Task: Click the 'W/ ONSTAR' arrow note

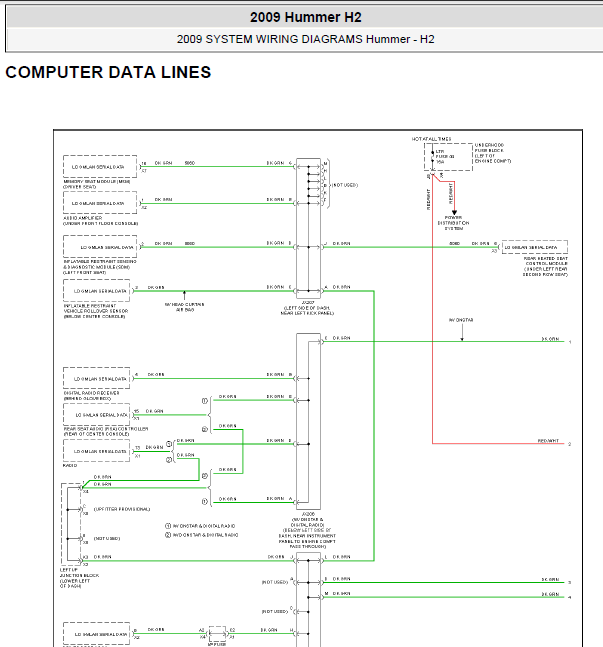Action: (461, 320)
